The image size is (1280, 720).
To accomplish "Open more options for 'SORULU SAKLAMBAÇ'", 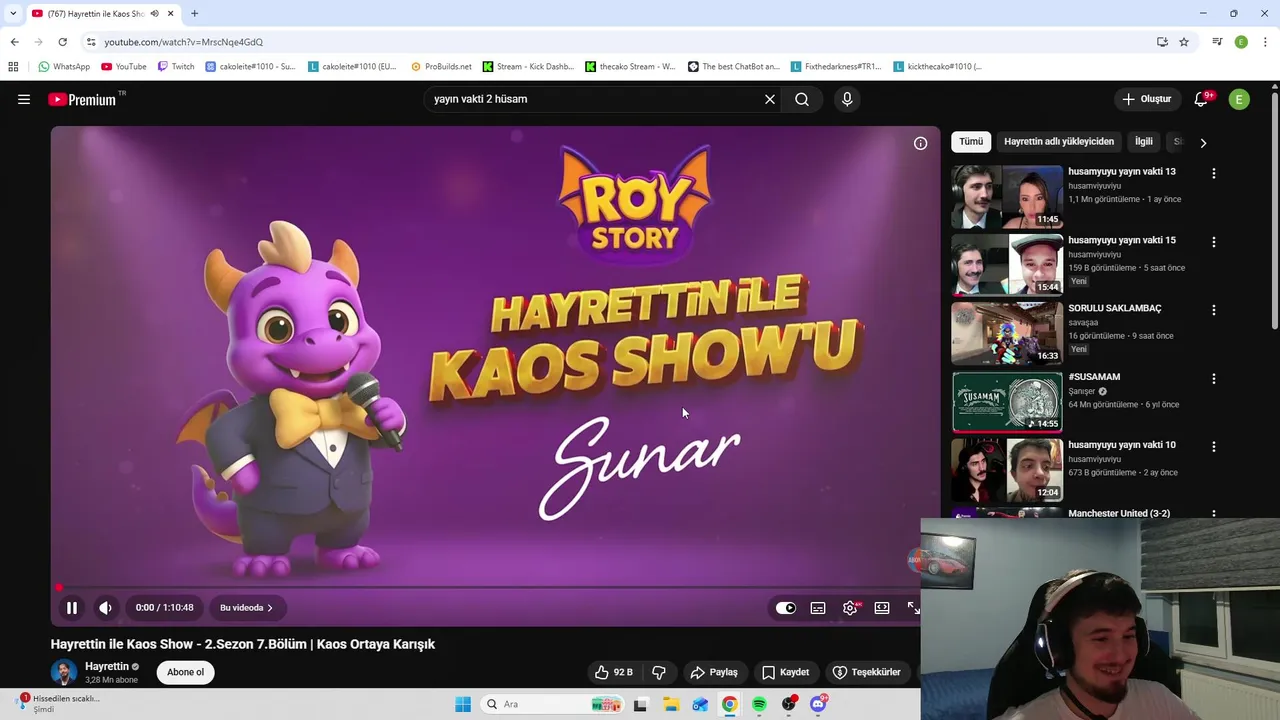I will pyautogui.click(x=1214, y=310).
